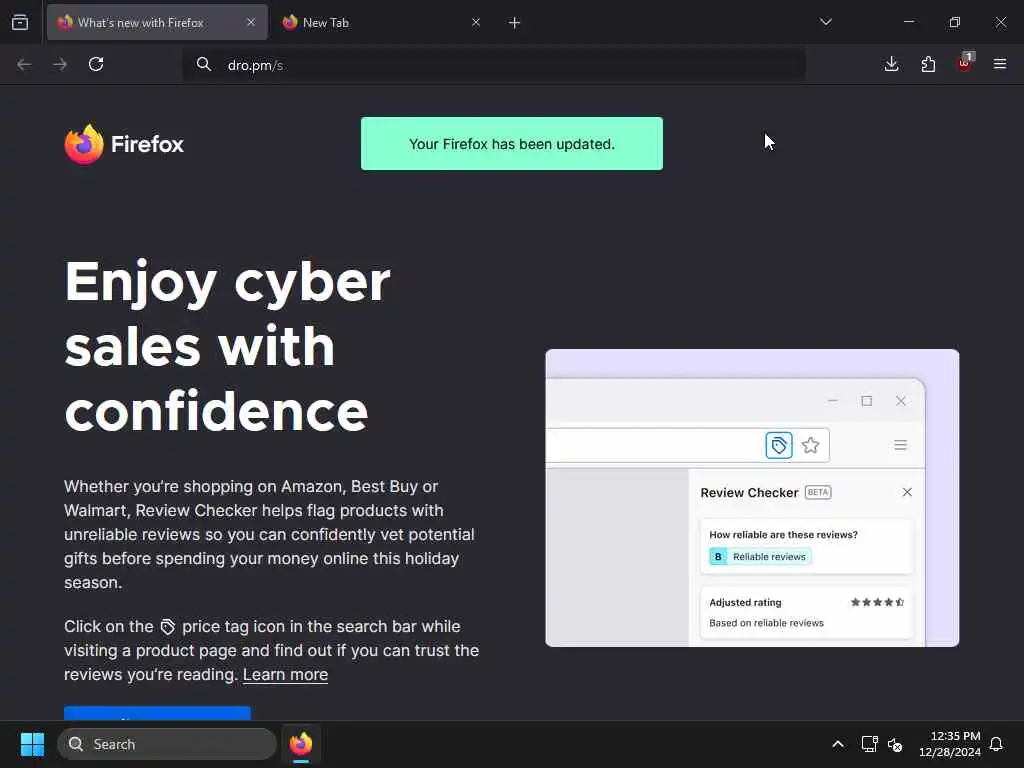Minimize the Firefox window
Image resolution: width=1024 pixels, height=768 pixels.
click(x=908, y=22)
